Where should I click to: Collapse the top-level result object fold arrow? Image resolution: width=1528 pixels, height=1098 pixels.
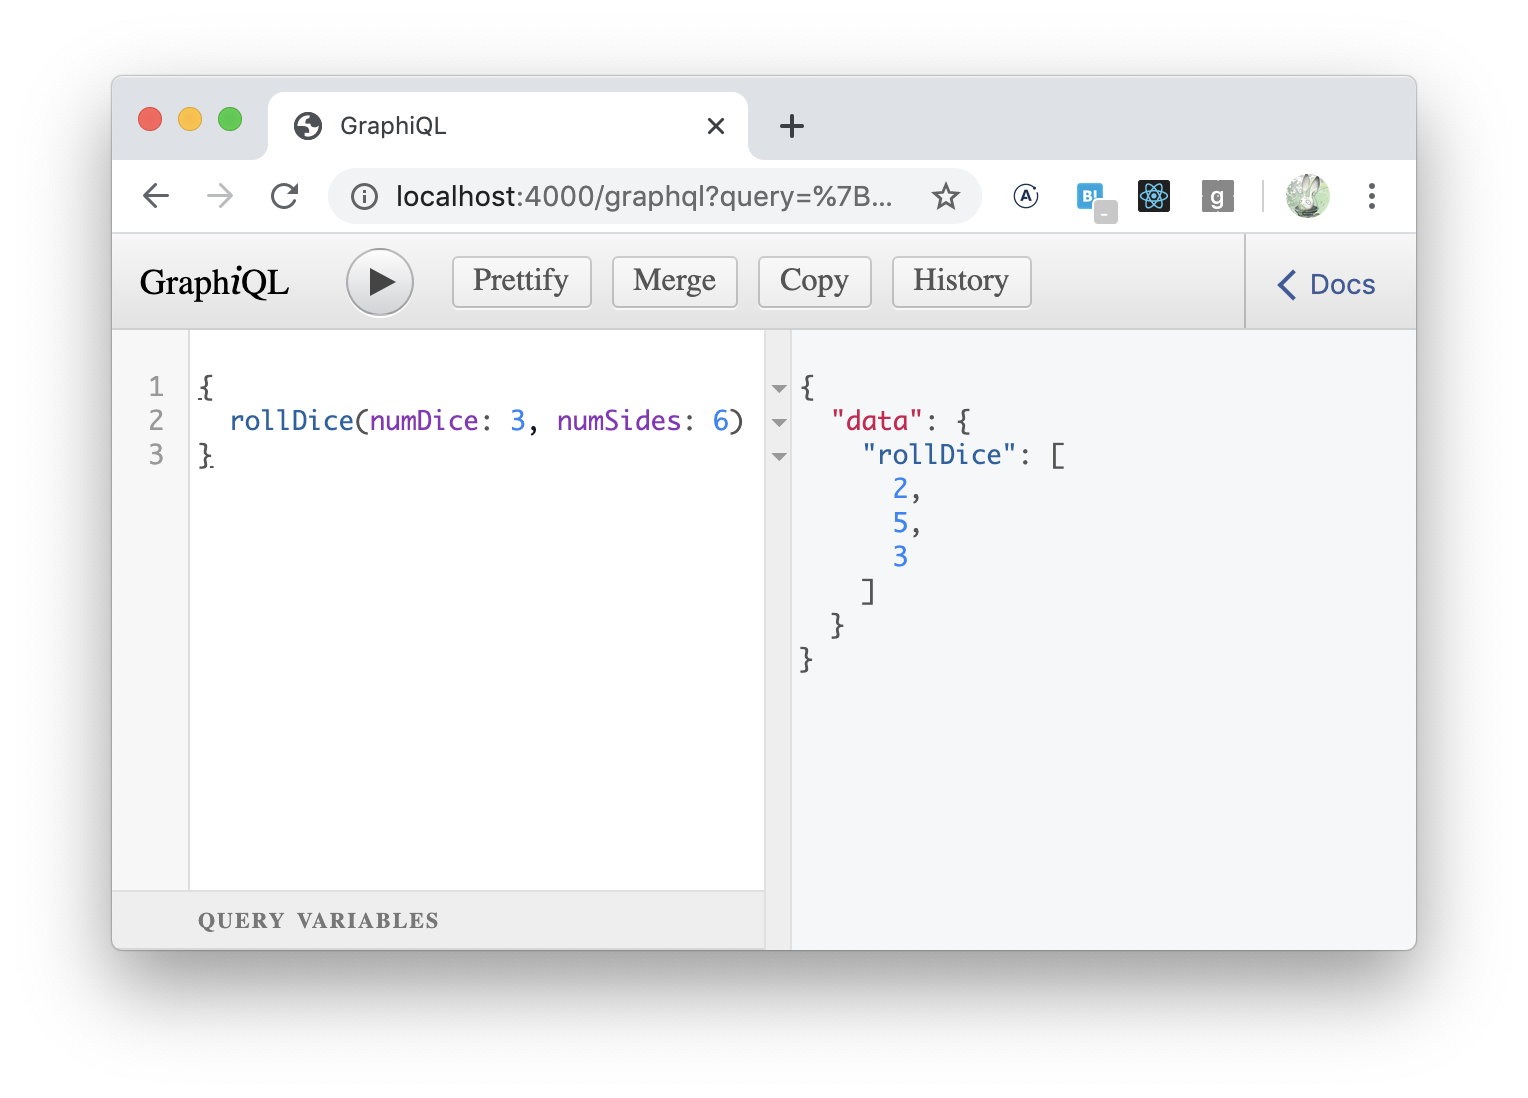[x=779, y=388]
